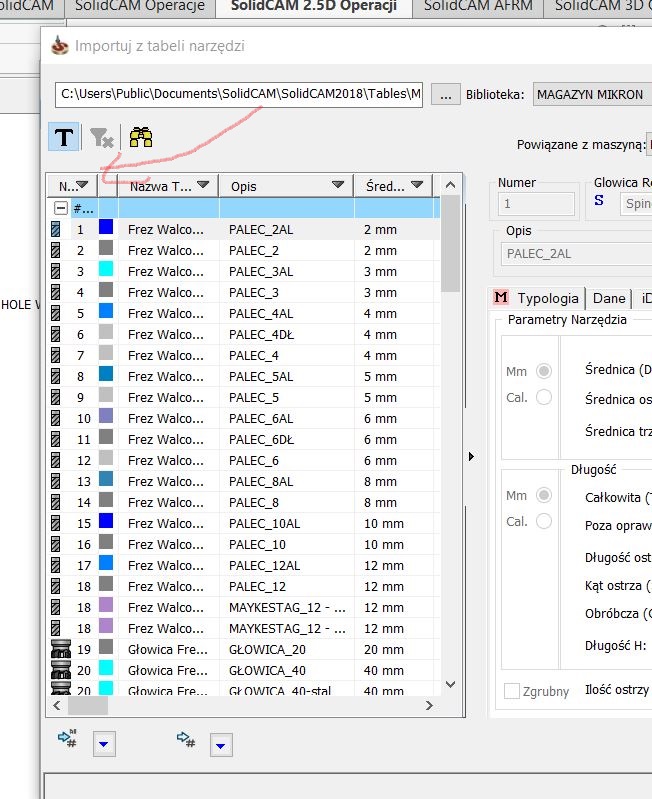Click the clear filter funnel icon
This screenshot has width=652, height=799.
tap(101, 138)
